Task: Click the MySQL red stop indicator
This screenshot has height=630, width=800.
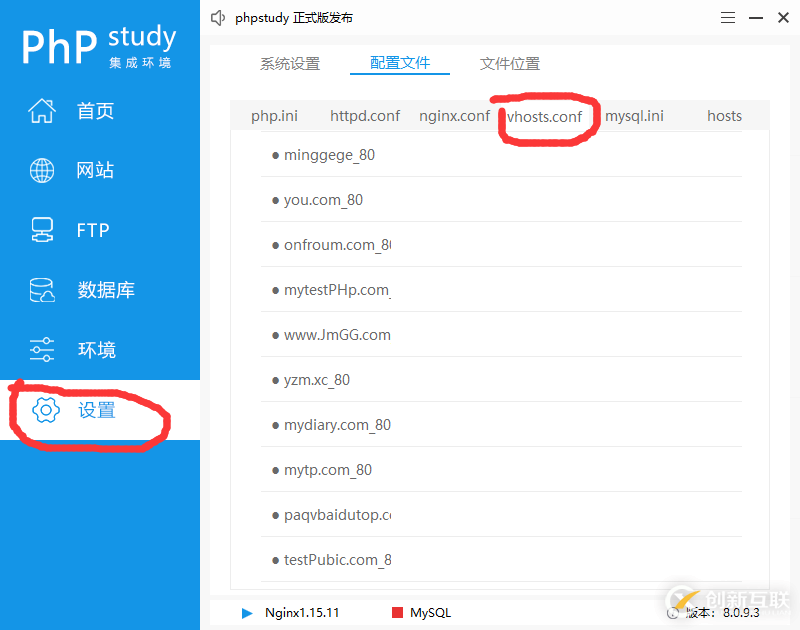Action: click(397, 613)
